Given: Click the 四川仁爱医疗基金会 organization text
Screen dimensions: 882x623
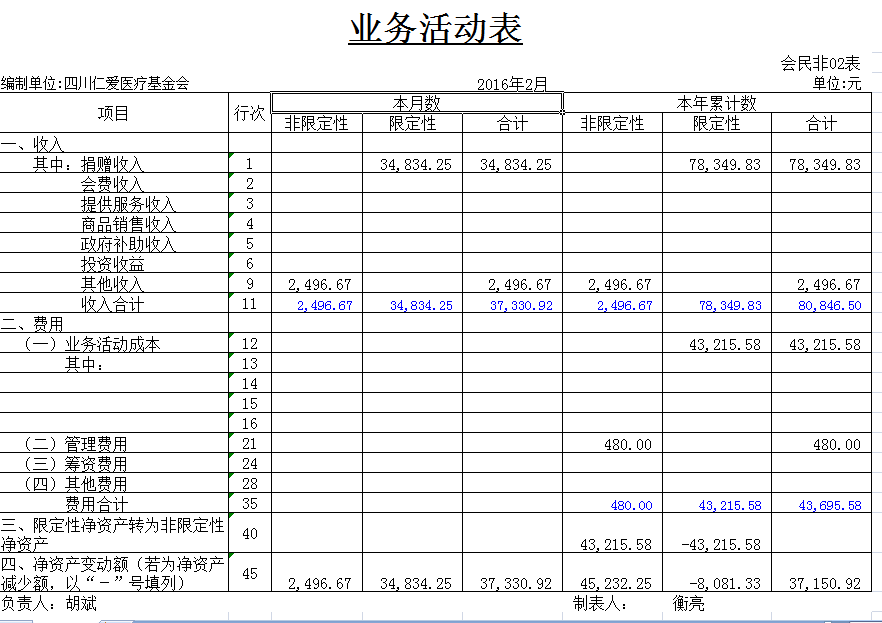Looking at the screenshot, I should (126, 84).
